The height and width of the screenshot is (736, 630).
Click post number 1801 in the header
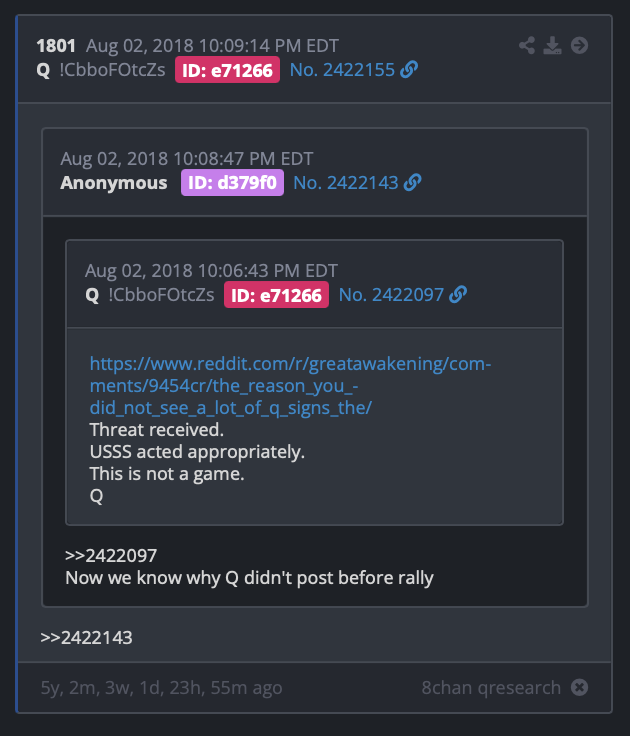point(56,46)
